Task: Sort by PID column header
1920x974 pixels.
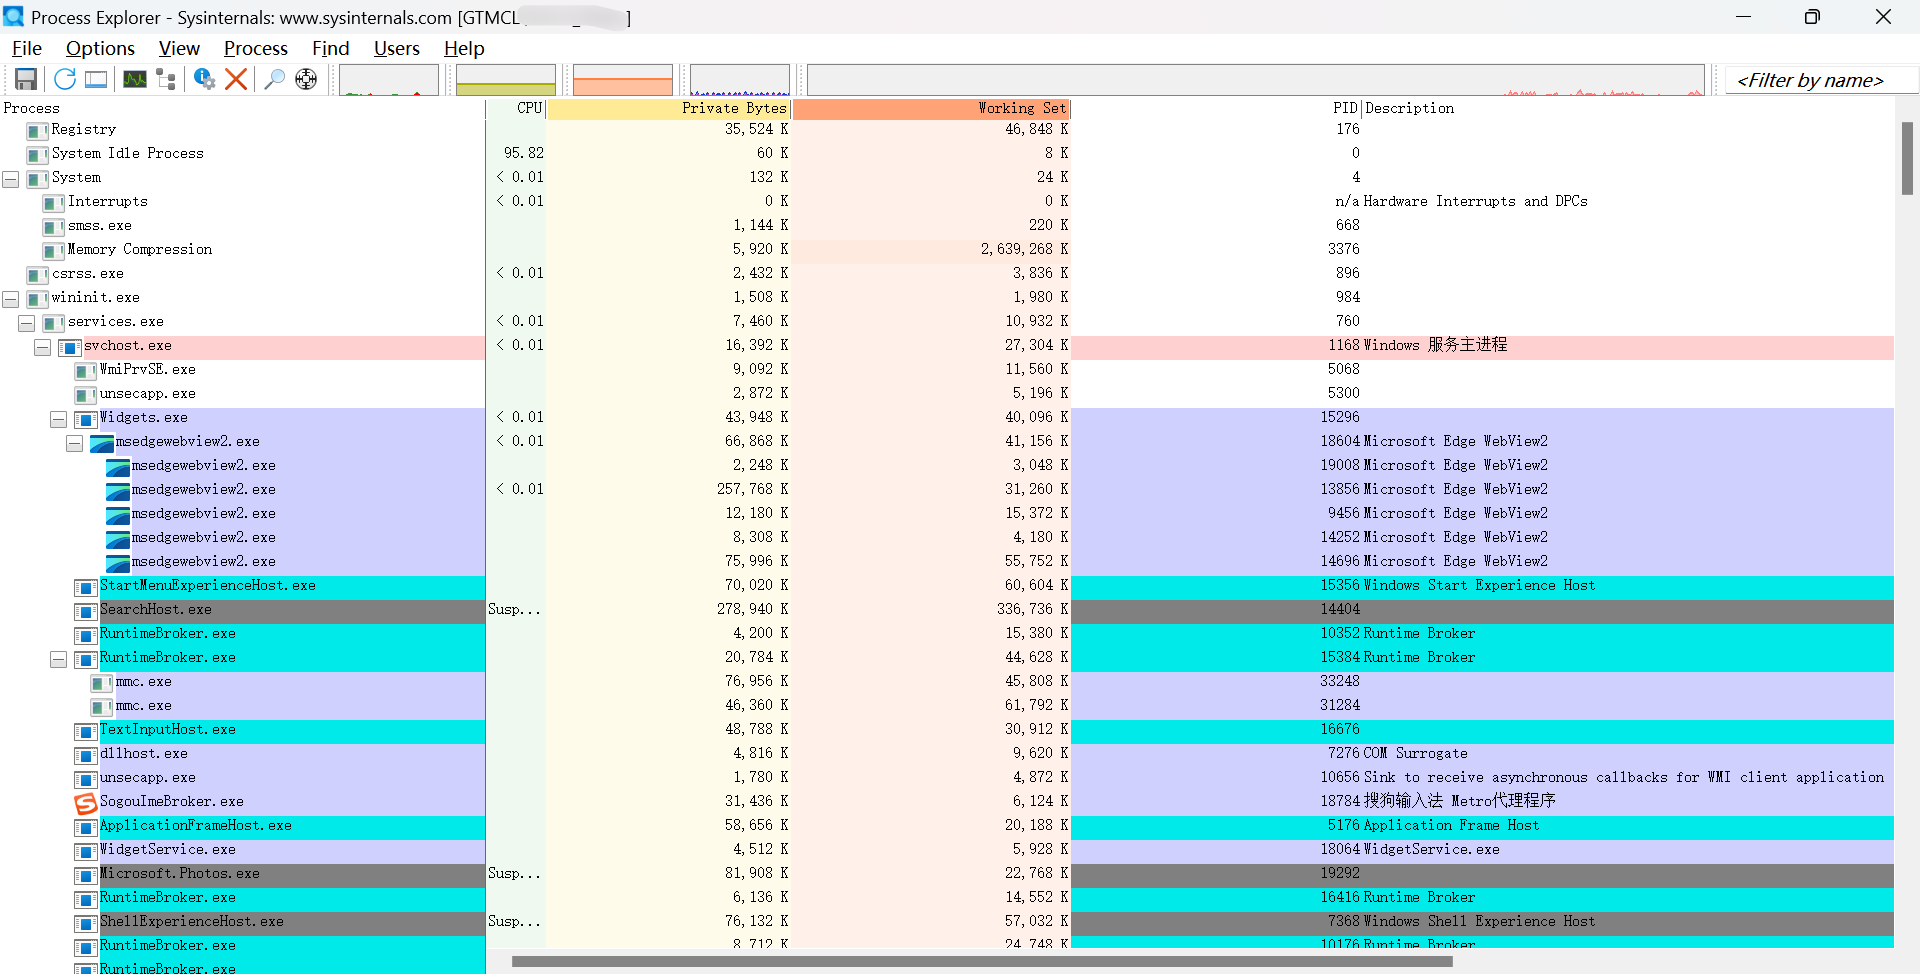Action: click(1217, 108)
